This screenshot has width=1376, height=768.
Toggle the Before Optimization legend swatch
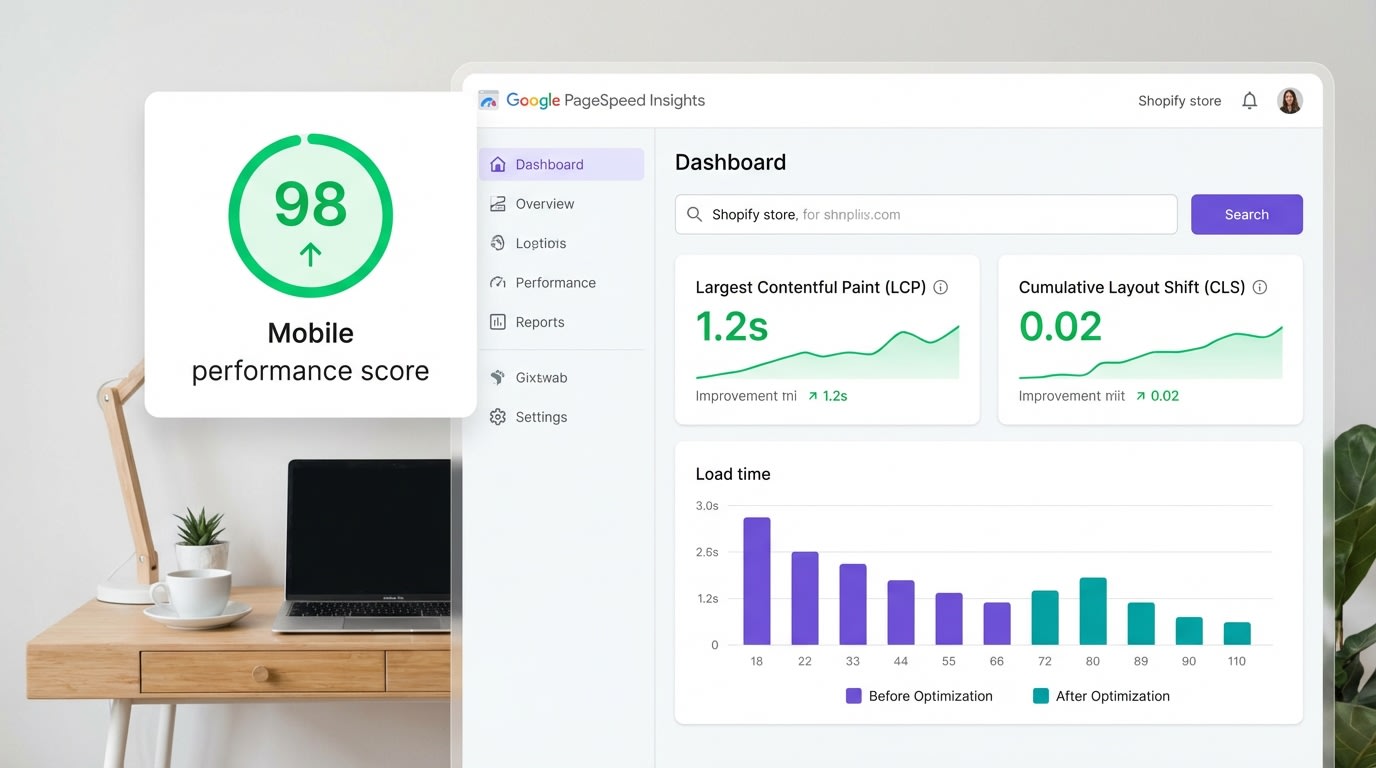(x=854, y=695)
